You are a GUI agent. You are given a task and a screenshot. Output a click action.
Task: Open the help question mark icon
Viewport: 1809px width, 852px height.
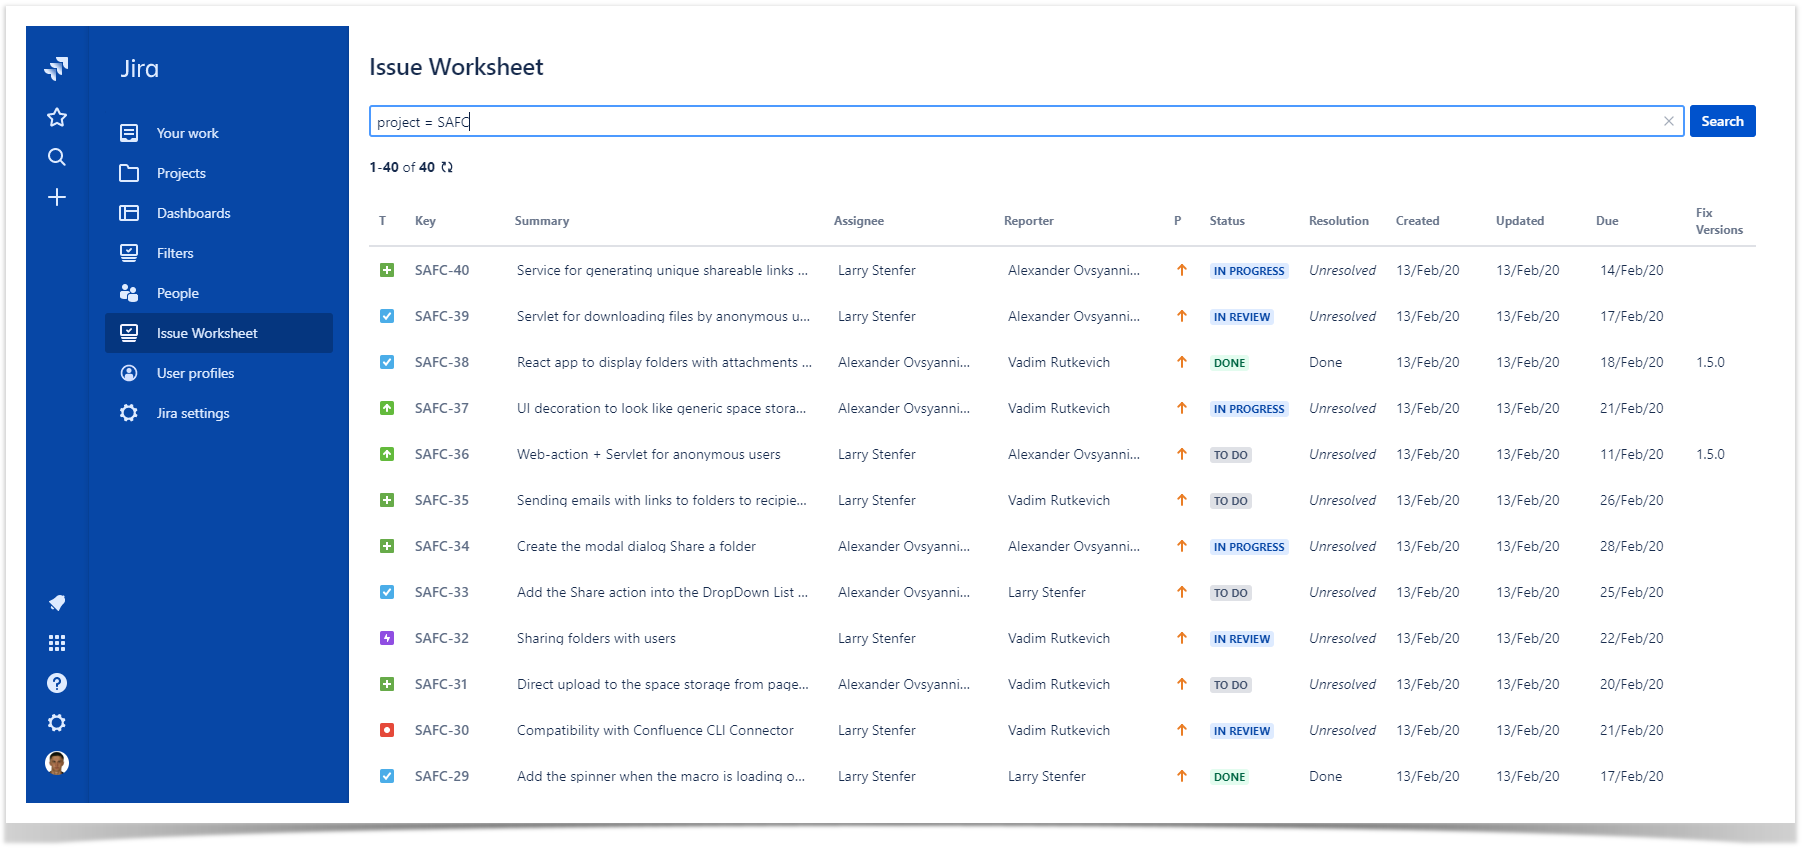coord(57,683)
